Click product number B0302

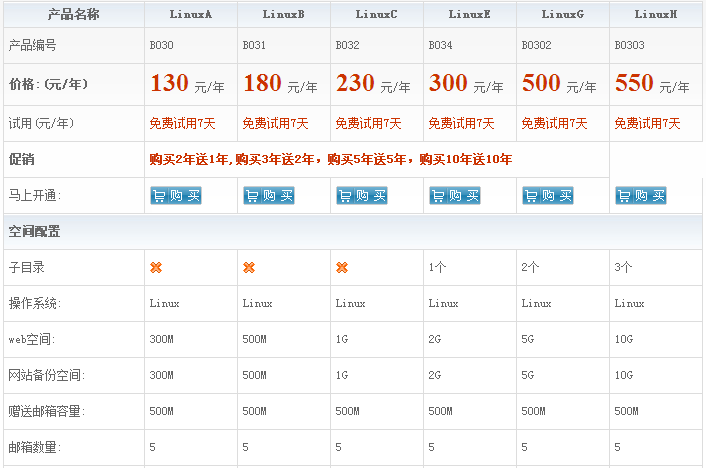[536, 45]
